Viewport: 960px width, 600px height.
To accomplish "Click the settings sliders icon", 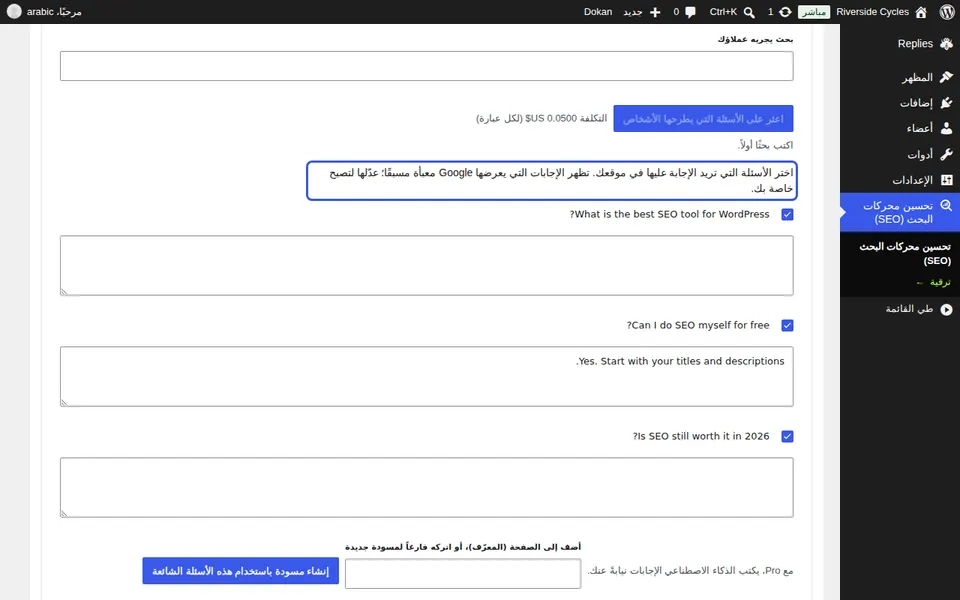I will [947, 180].
